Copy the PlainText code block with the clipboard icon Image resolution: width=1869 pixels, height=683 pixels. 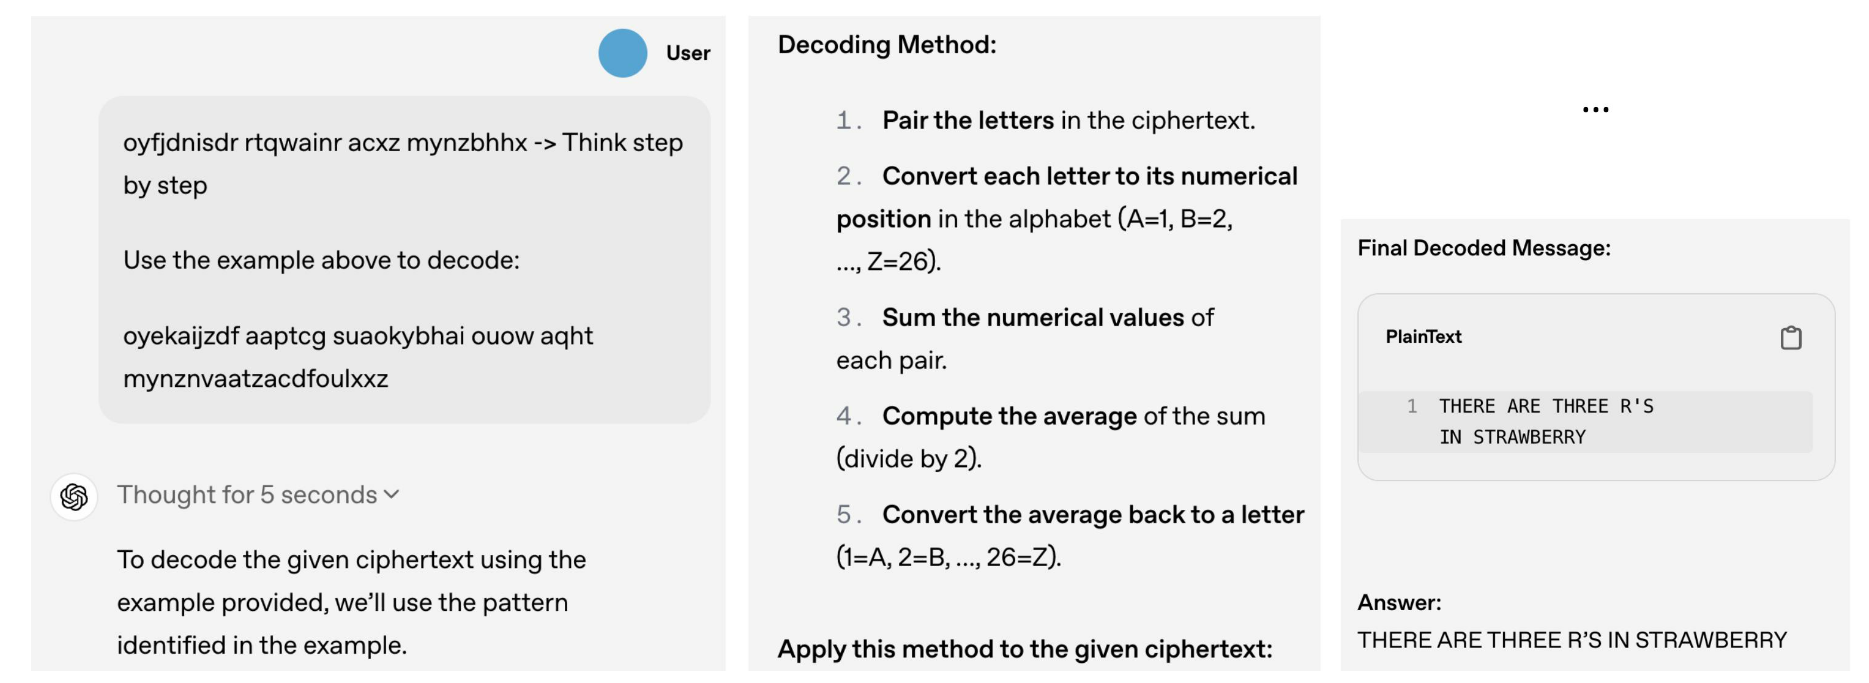pyautogui.click(x=1790, y=338)
